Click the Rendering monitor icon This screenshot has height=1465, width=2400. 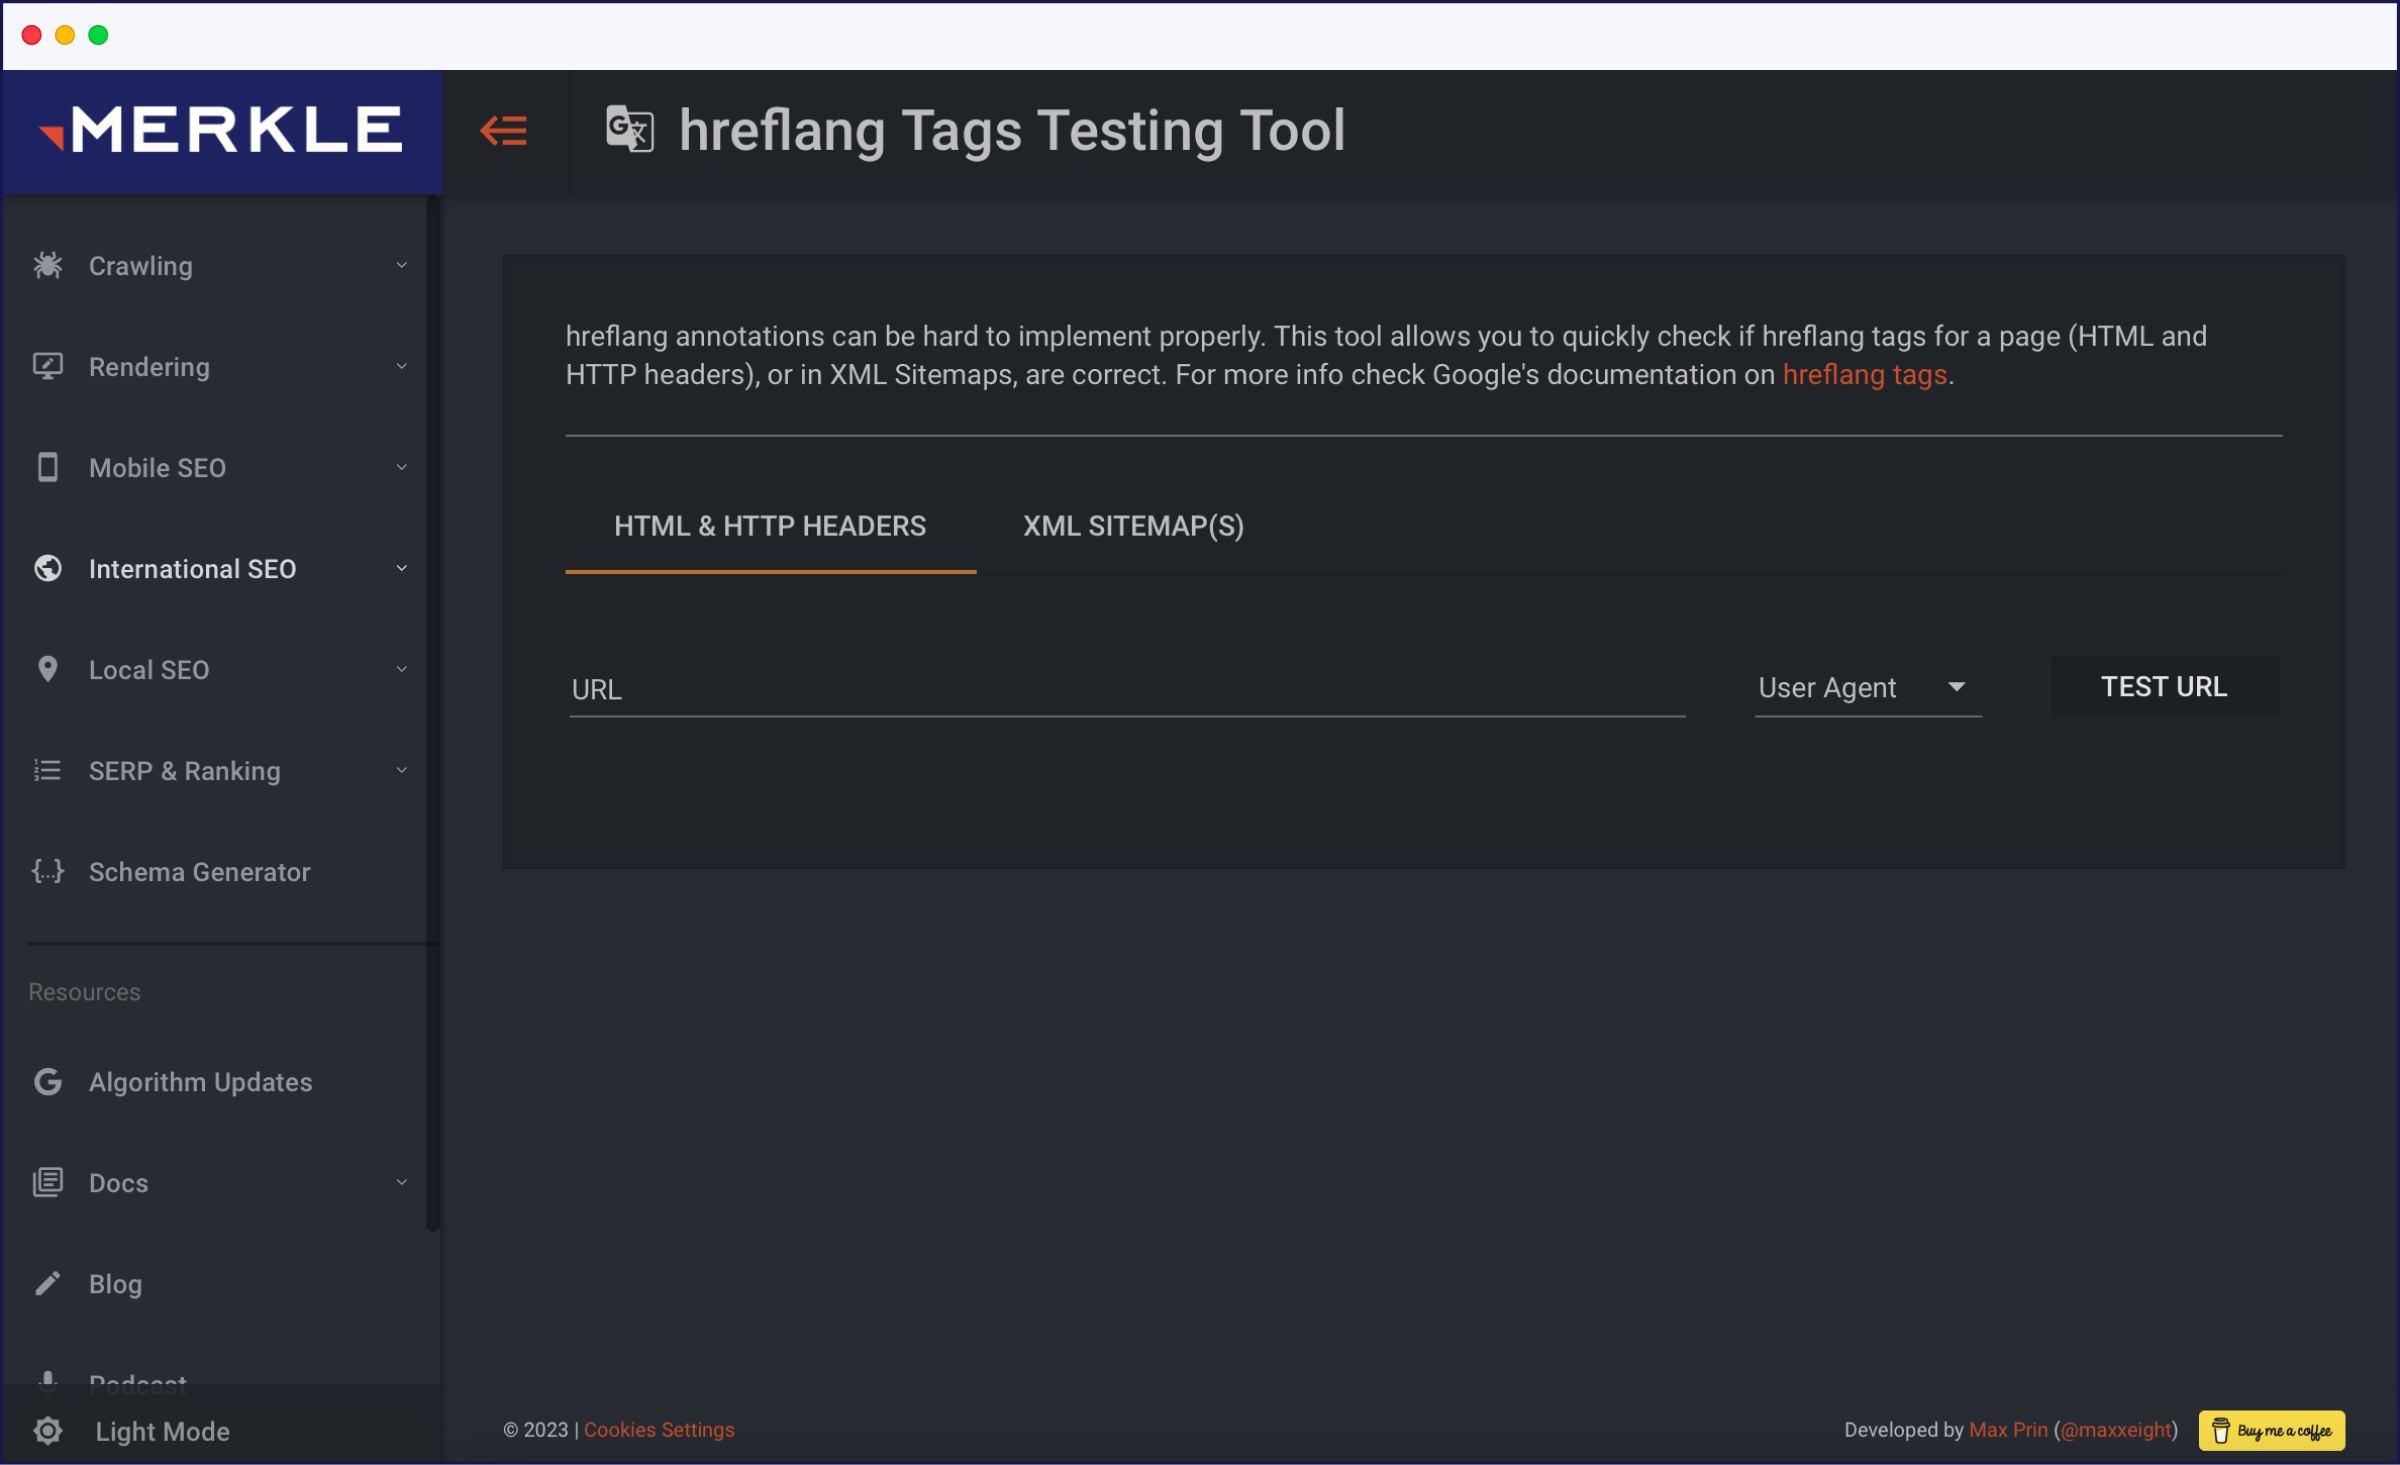pyautogui.click(x=47, y=366)
